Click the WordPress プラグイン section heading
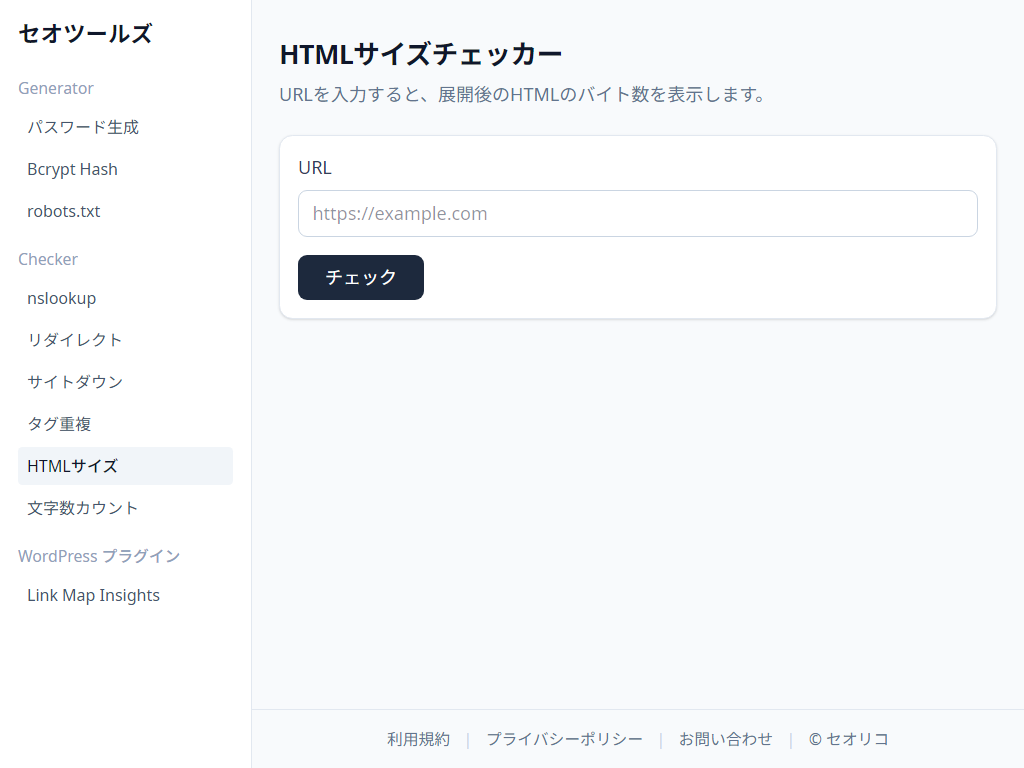The image size is (1024, 768). (99, 556)
